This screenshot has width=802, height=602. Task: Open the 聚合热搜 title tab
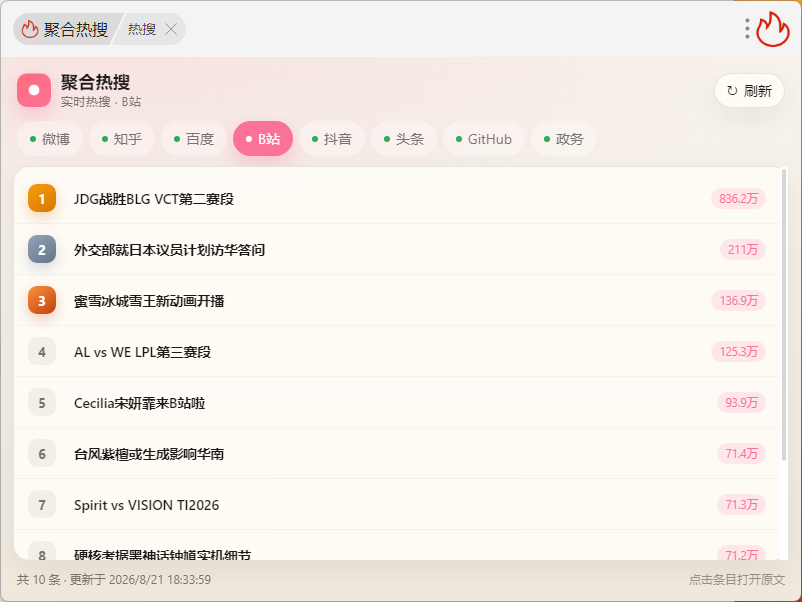click(65, 29)
